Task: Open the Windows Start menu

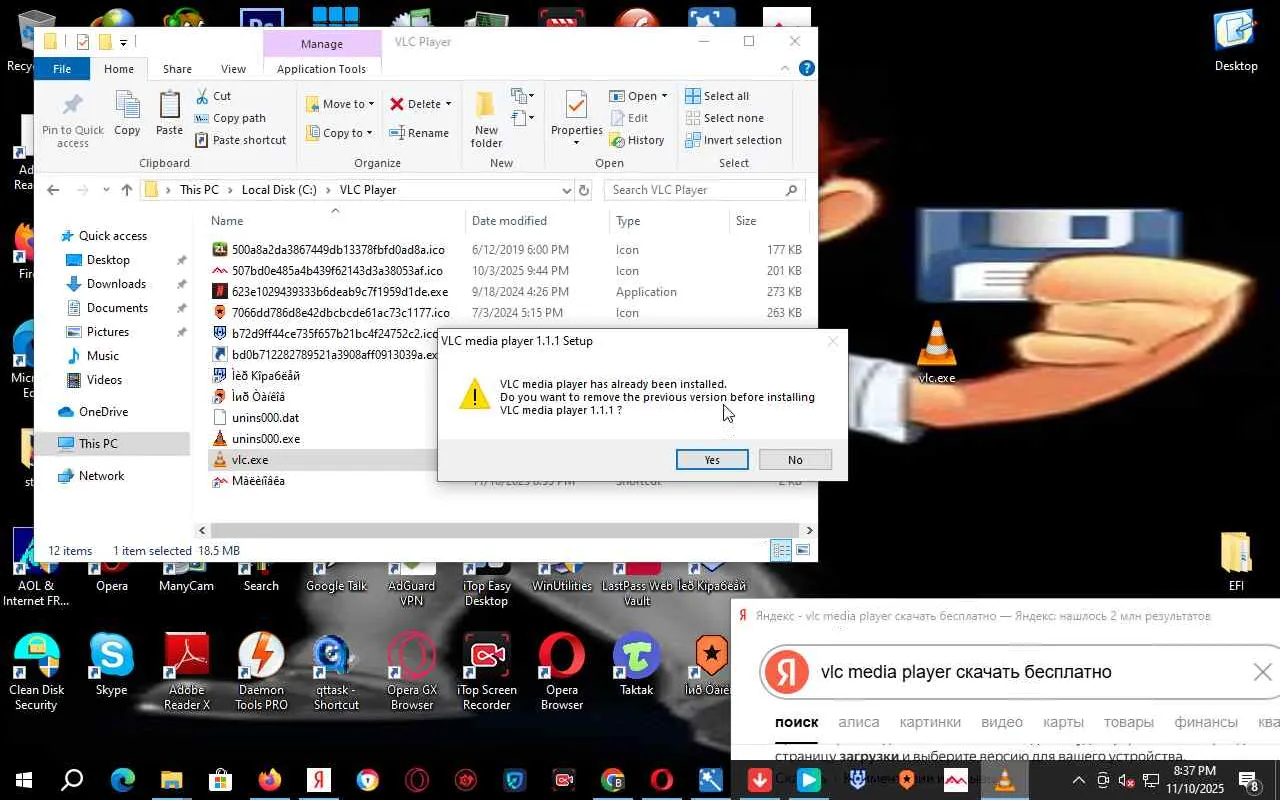Action: (22, 780)
